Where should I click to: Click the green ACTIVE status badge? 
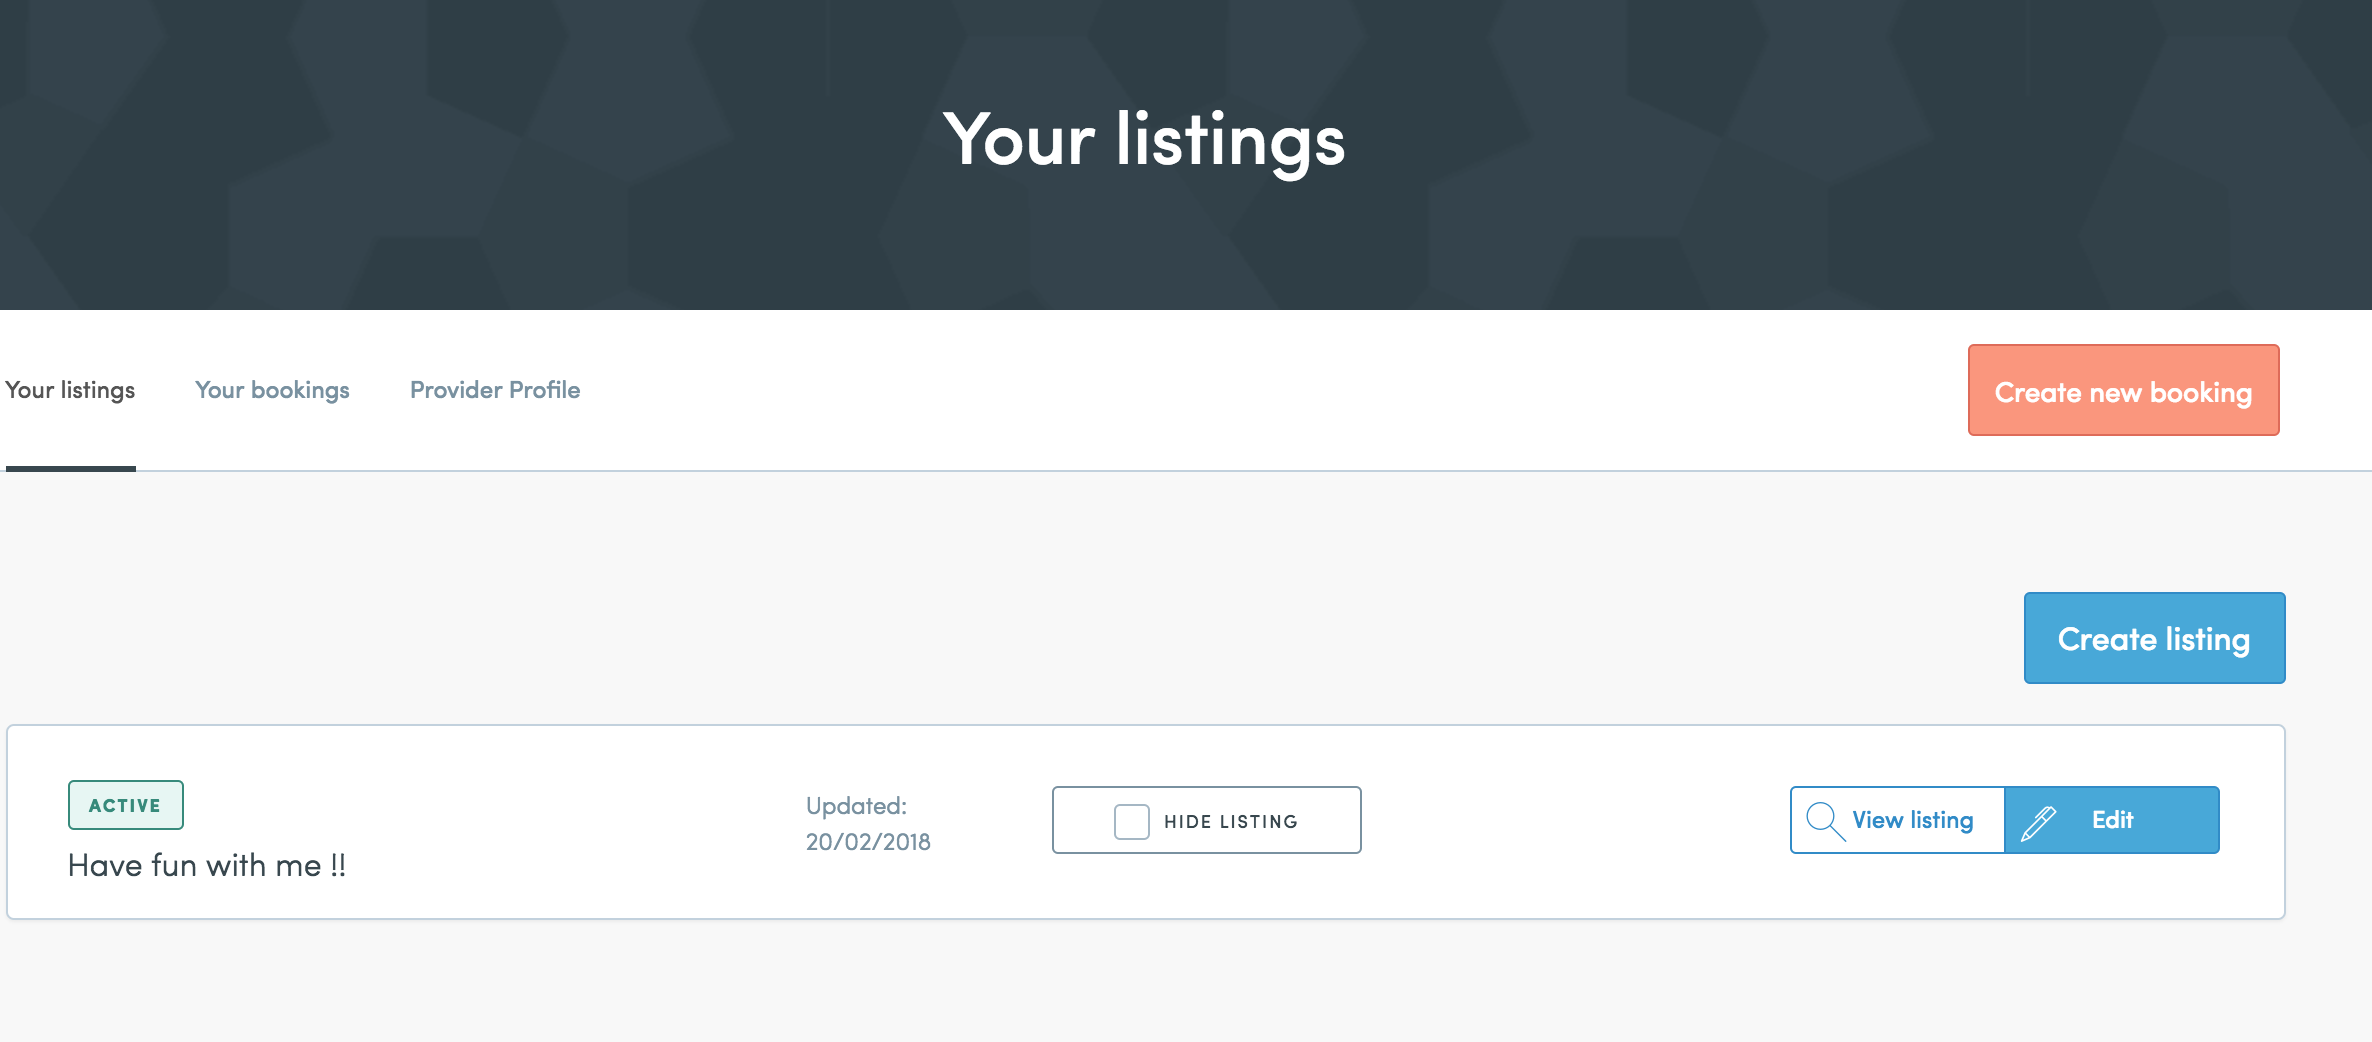click(125, 805)
